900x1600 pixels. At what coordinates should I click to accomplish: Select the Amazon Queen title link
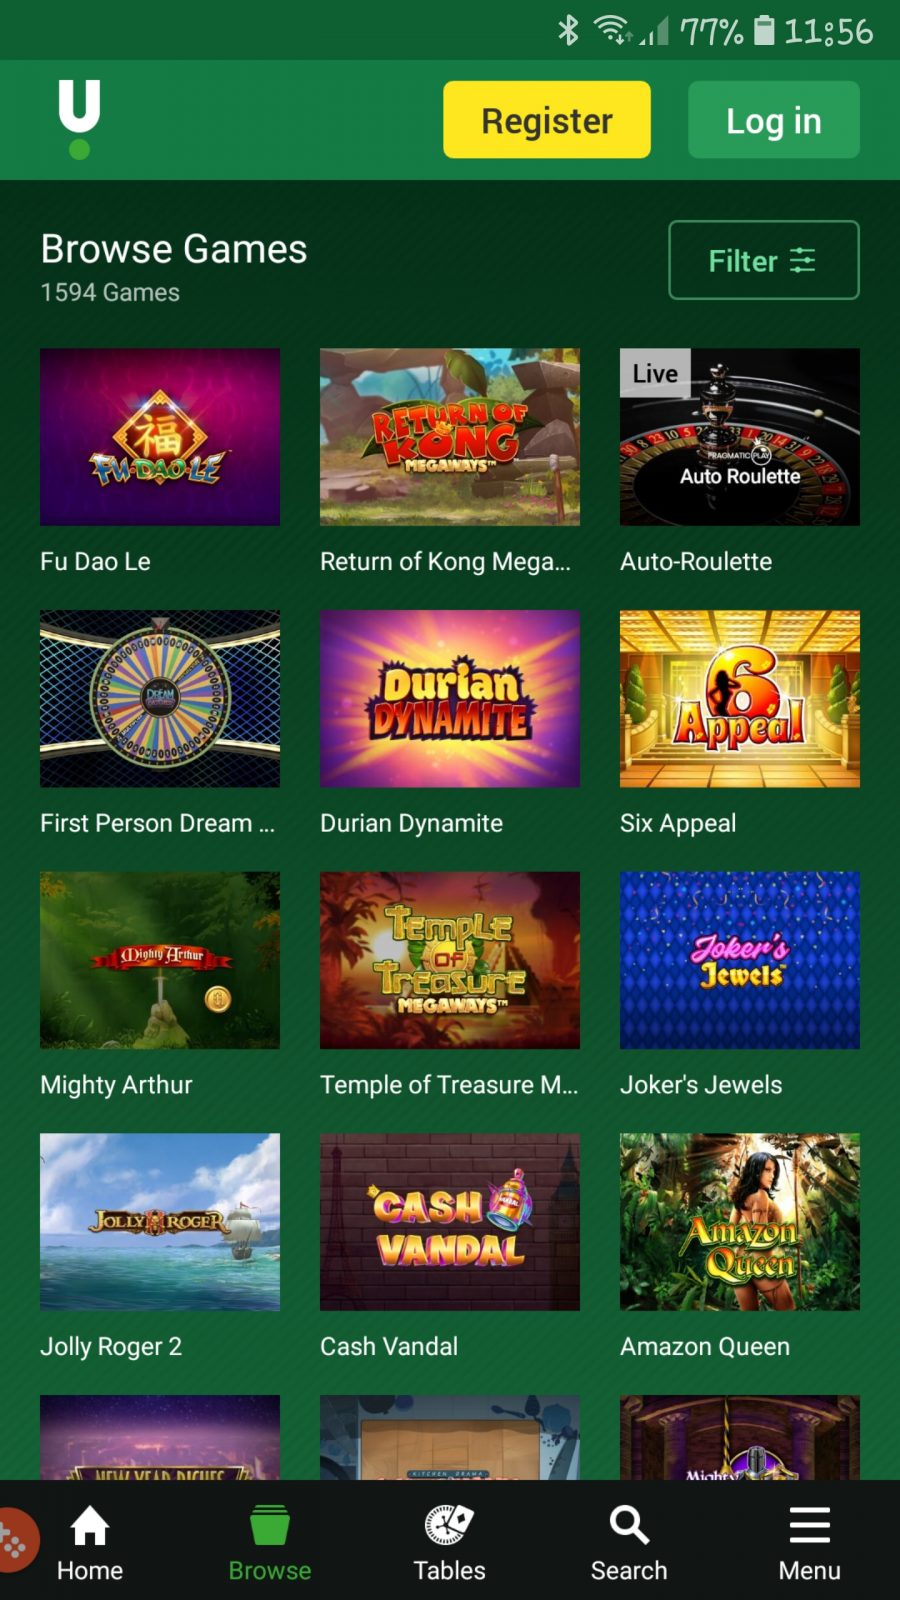[705, 1347]
